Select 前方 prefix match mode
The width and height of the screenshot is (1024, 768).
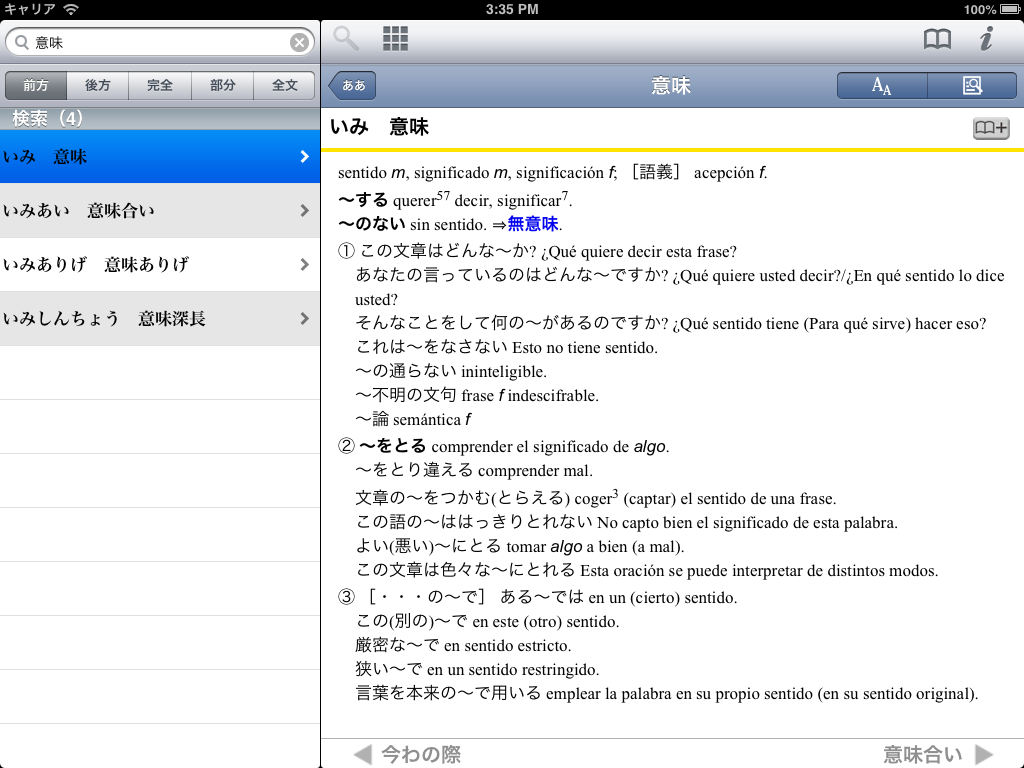click(x=36, y=86)
